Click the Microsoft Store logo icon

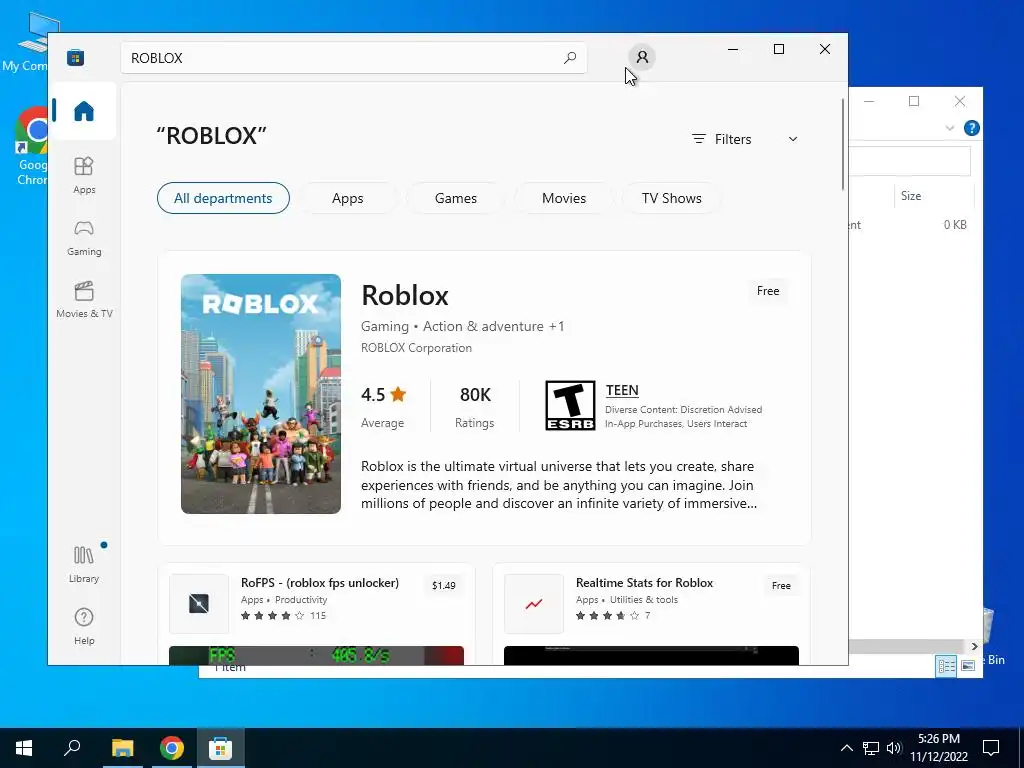75,57
